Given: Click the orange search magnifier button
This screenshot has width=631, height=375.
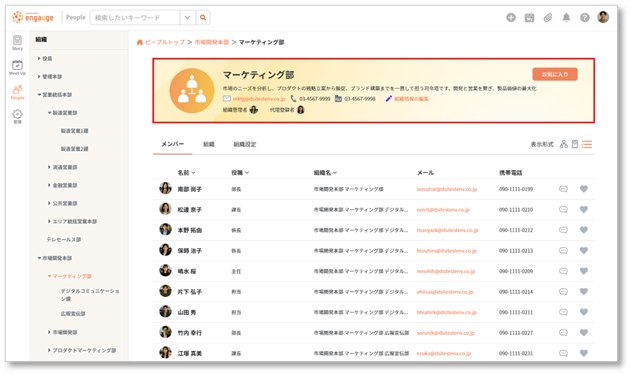Looking at the screenshot, I should [x=203, y=18].
